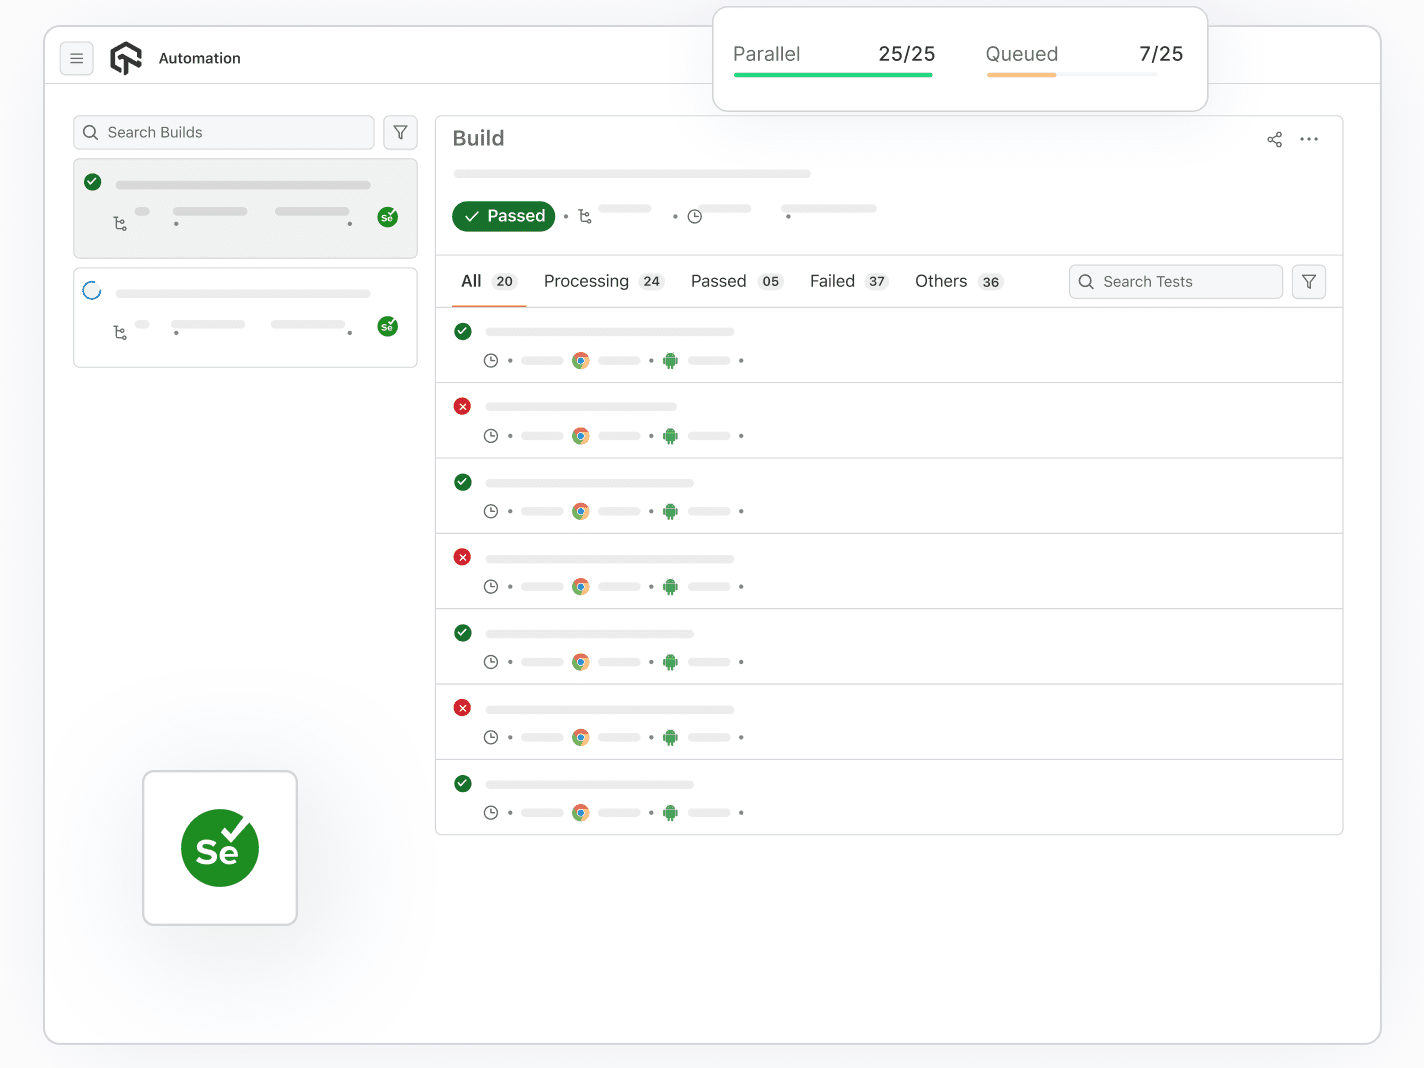1424x1068 pixels.
Task: Click the test hierarchy icon on the first build
Action: point(121,224)
